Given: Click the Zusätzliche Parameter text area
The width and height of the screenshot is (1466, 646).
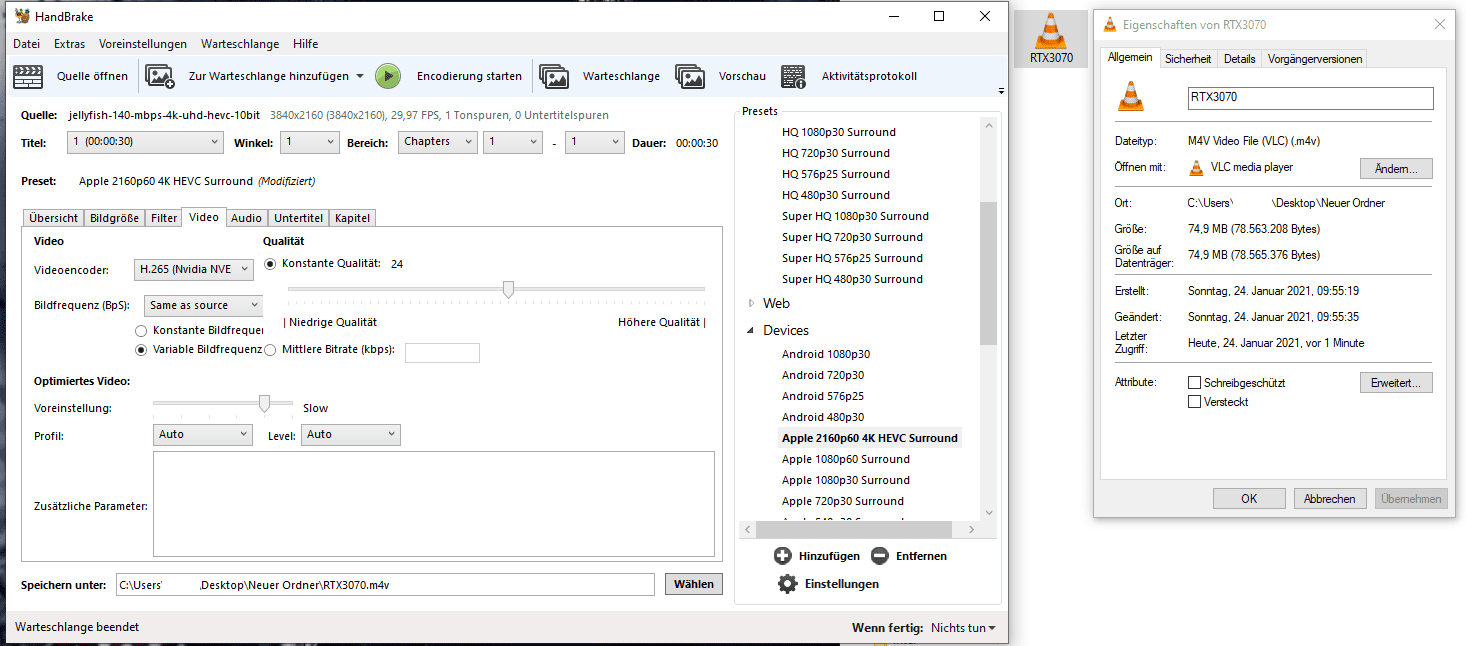Looking at the screenshot, I should coord(434,504).
